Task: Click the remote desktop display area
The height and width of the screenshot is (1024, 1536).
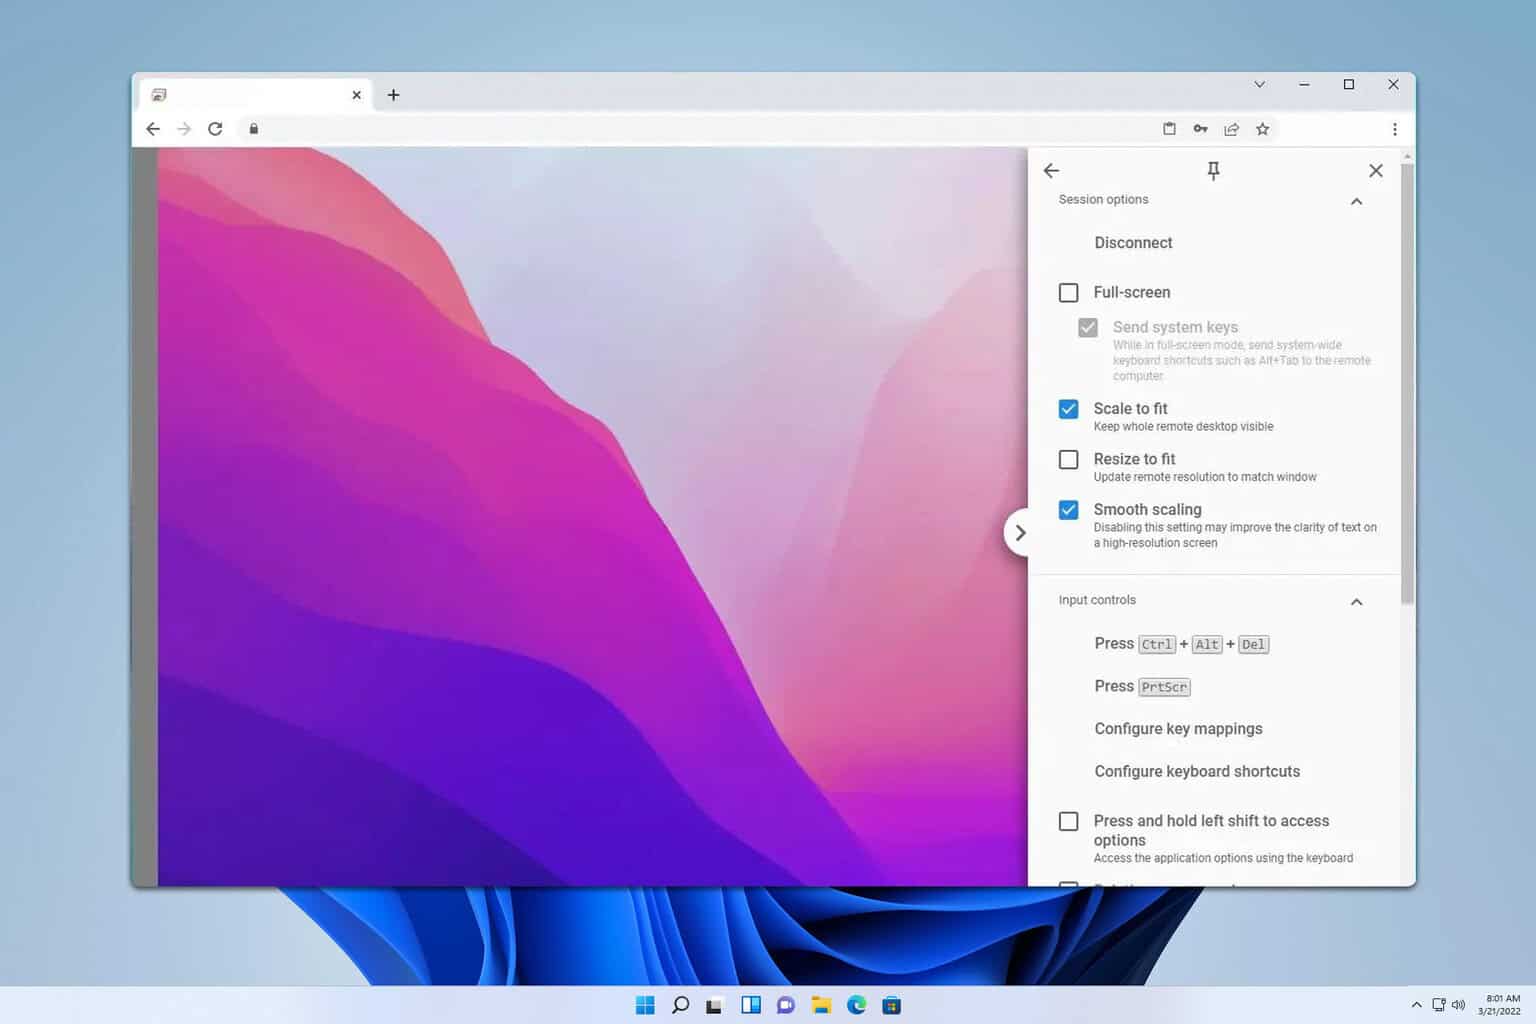Action: 592,517
